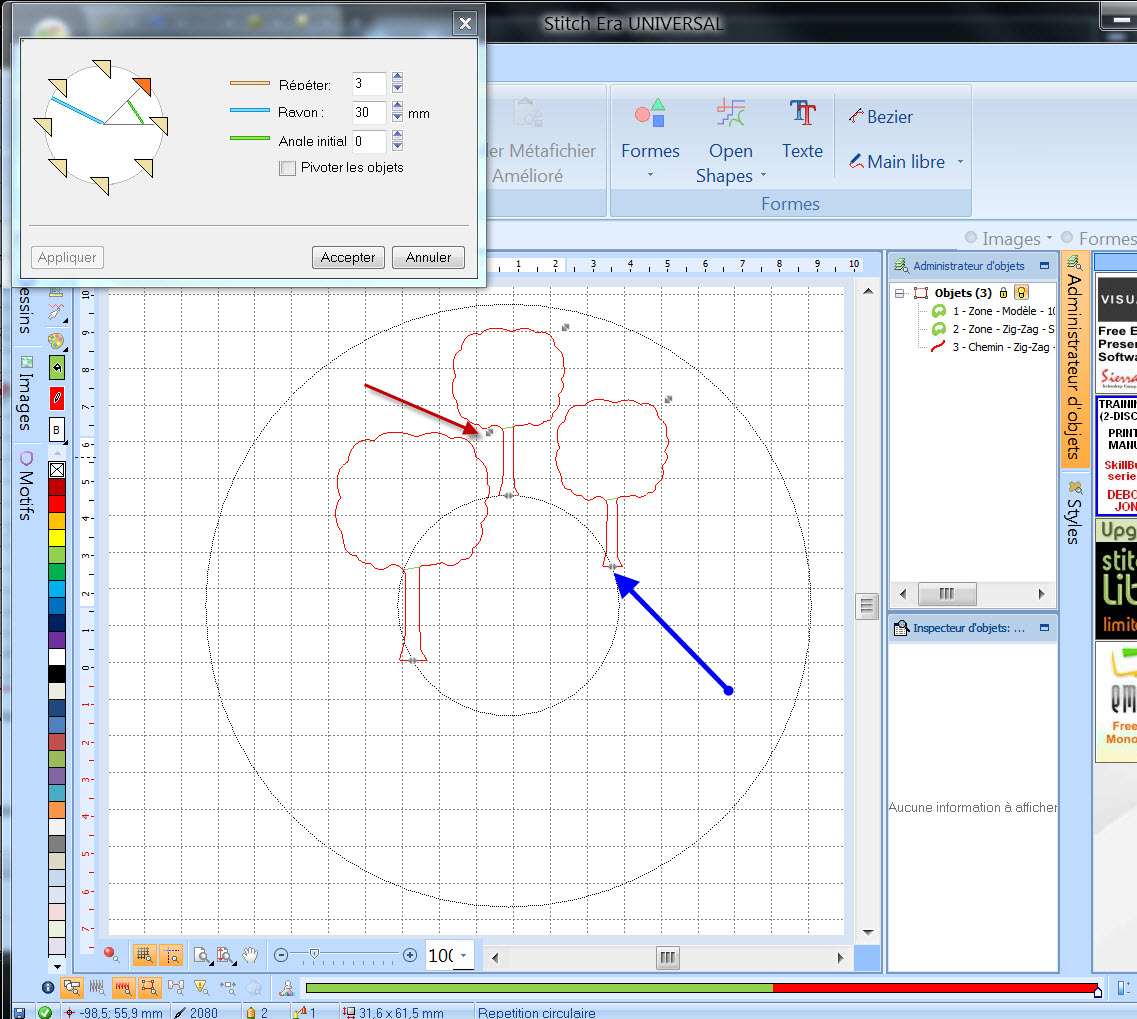
Task: Select the Images radio button
Action: [x=971, y=237]
